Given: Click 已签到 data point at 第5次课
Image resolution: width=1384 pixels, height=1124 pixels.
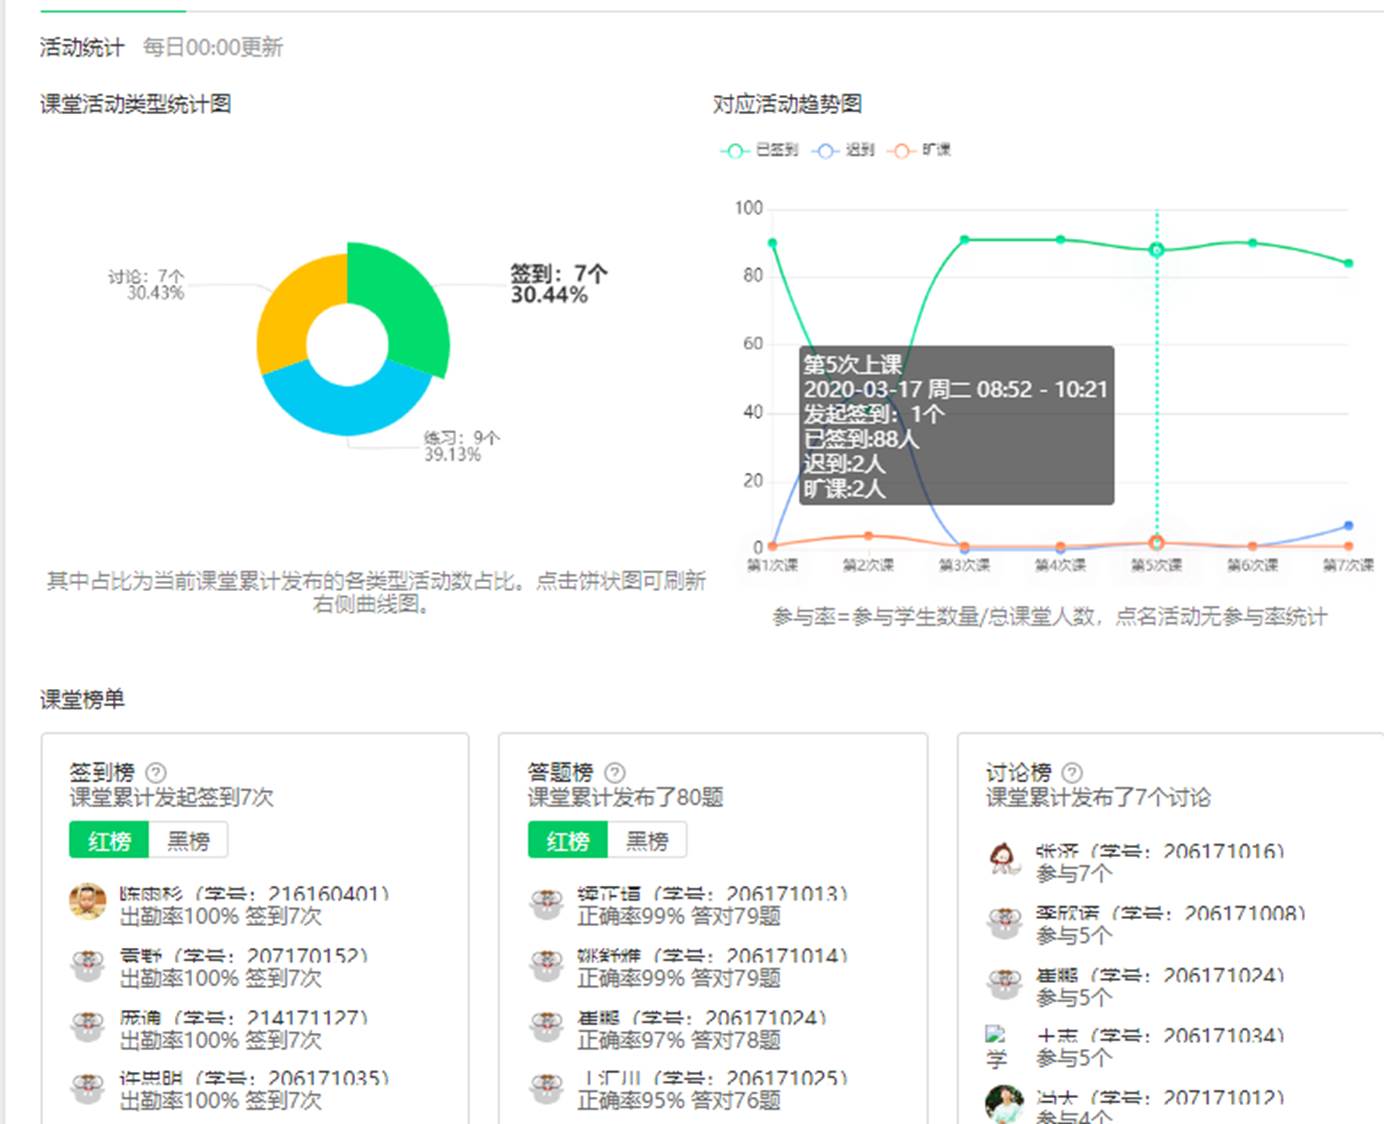Looking at the screenshot, I should [x=1156, y=250].
